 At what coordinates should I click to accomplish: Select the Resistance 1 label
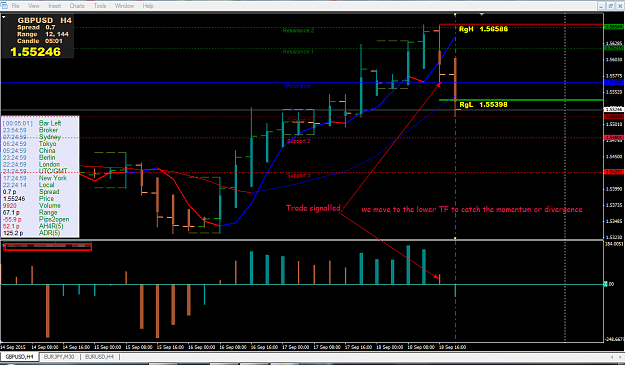tap(298, 51)
